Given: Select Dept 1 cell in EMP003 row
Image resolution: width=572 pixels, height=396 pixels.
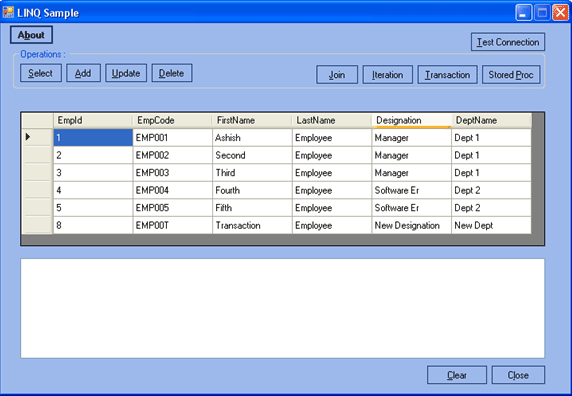Looking at the screenshot, I should [491, 172].
